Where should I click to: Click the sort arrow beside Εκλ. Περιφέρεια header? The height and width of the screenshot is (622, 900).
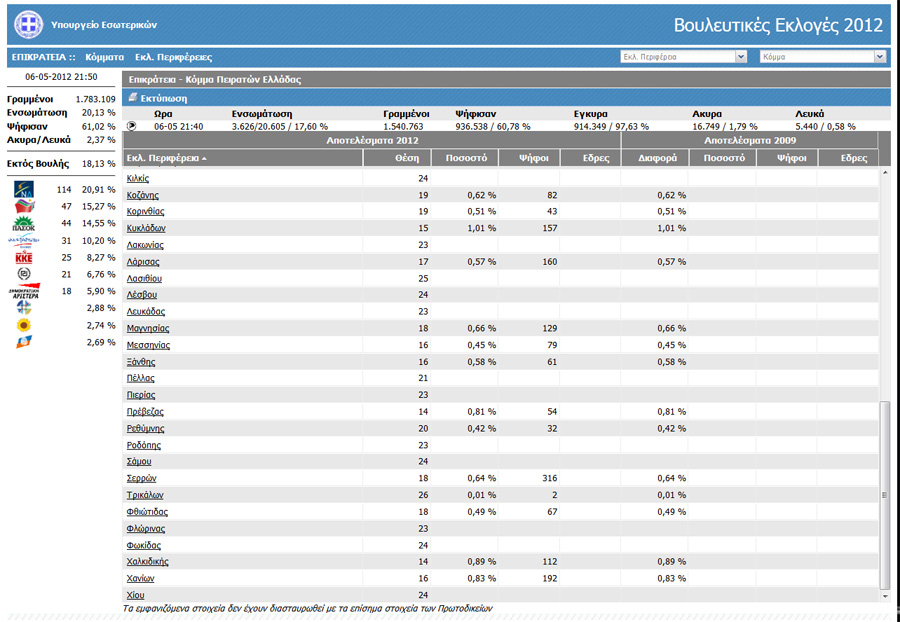coord(204,158)
